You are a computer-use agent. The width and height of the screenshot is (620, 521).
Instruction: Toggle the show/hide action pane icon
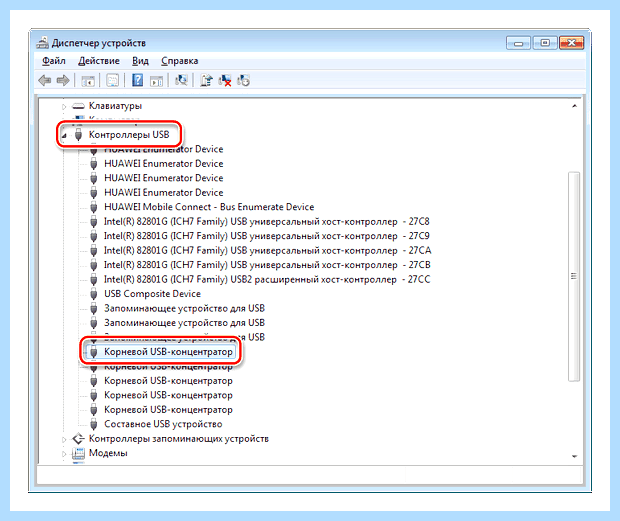(157, 81)
